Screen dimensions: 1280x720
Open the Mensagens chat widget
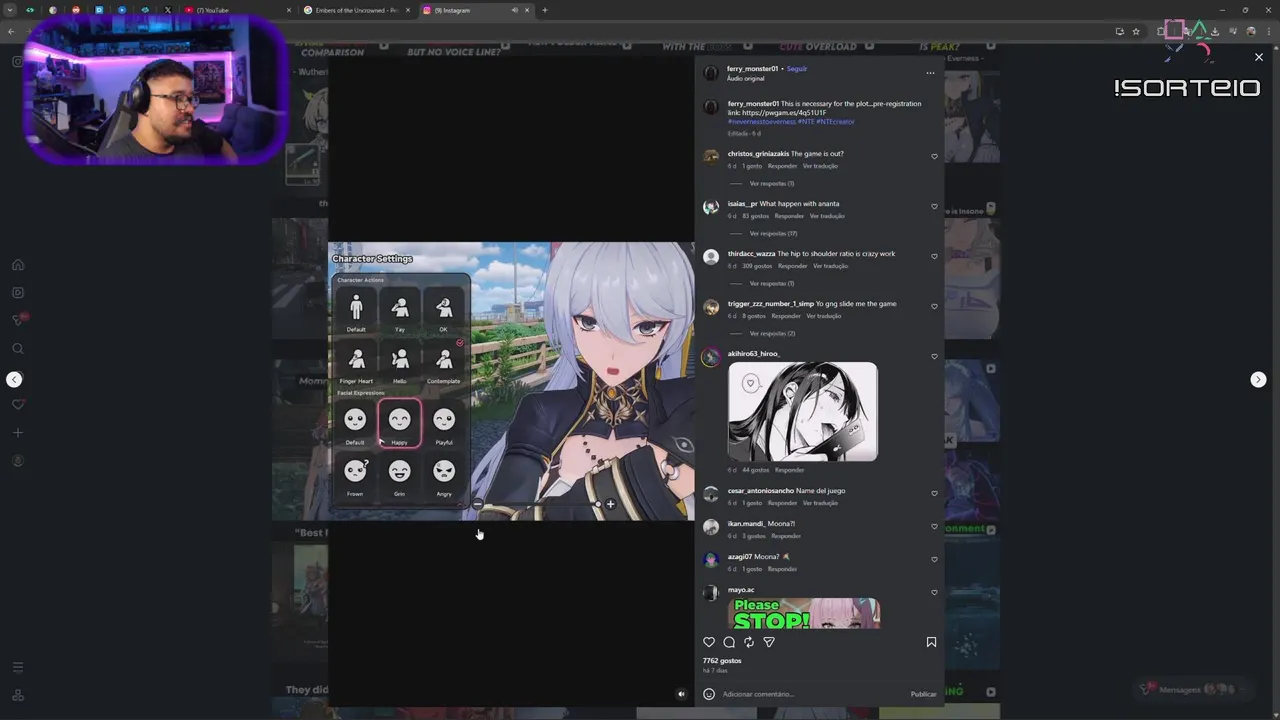pyautogui.click(x=1190, y=689)
